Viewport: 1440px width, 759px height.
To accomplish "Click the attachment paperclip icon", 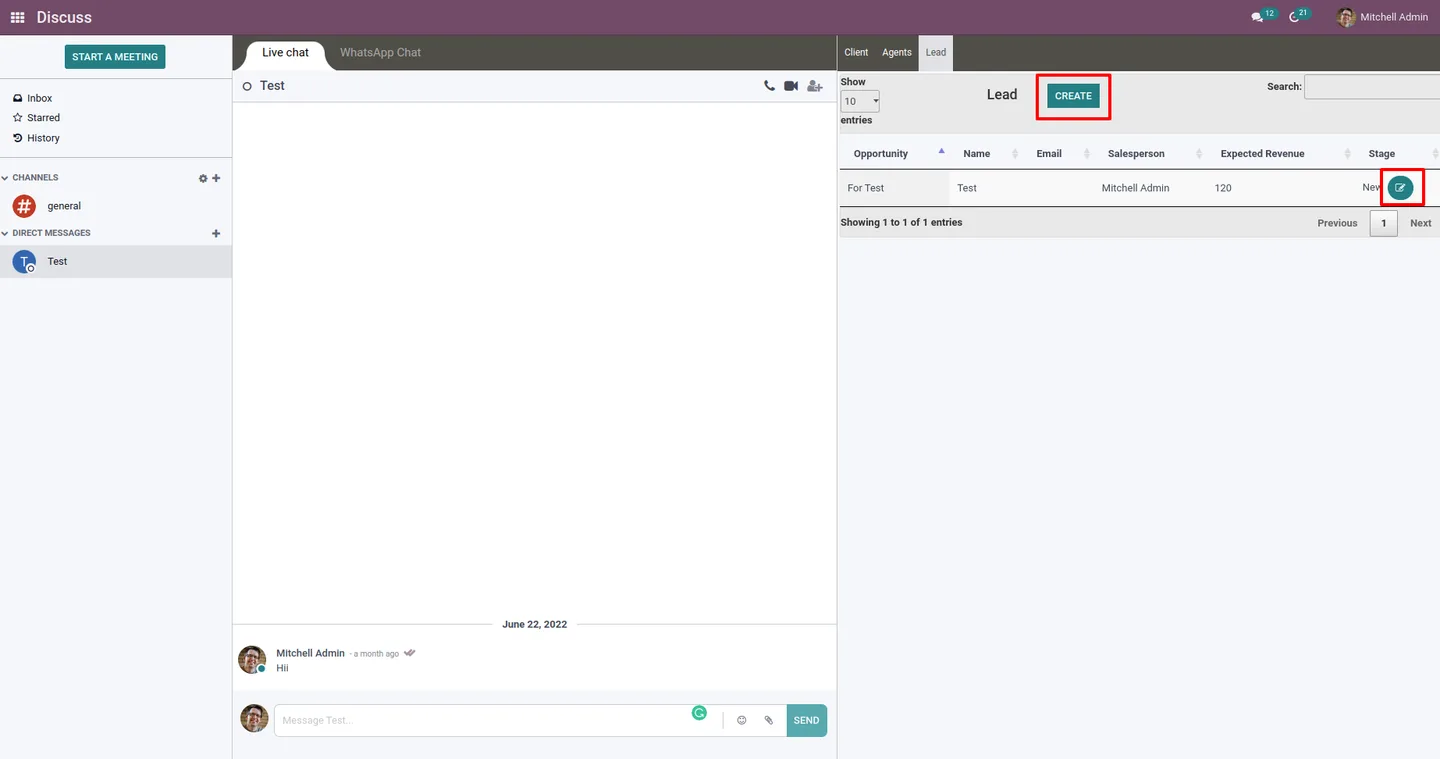I will [x=769, y=720].
